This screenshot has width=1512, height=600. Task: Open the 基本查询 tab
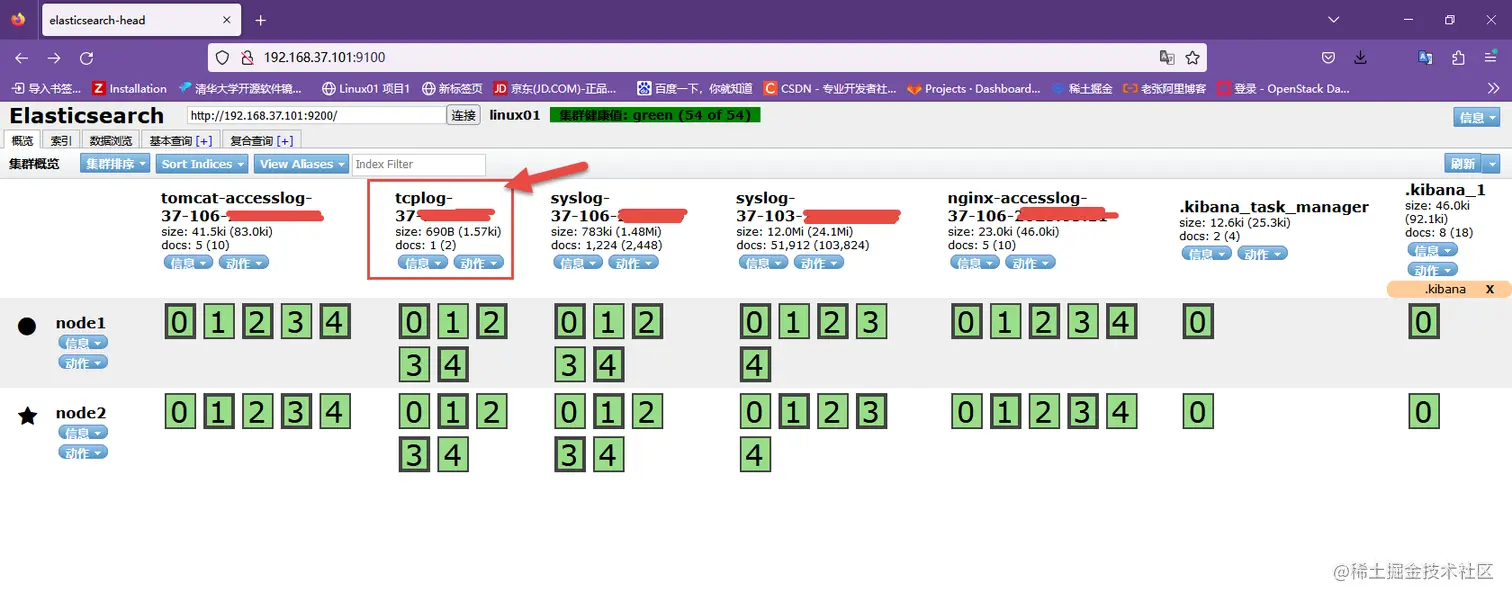[181, 141]
